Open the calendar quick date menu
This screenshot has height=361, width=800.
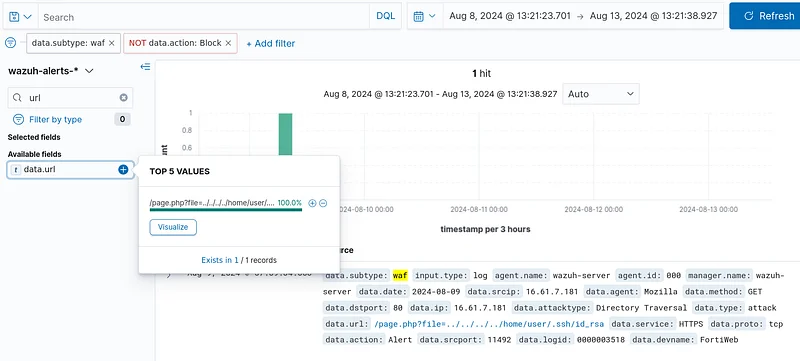424,16
